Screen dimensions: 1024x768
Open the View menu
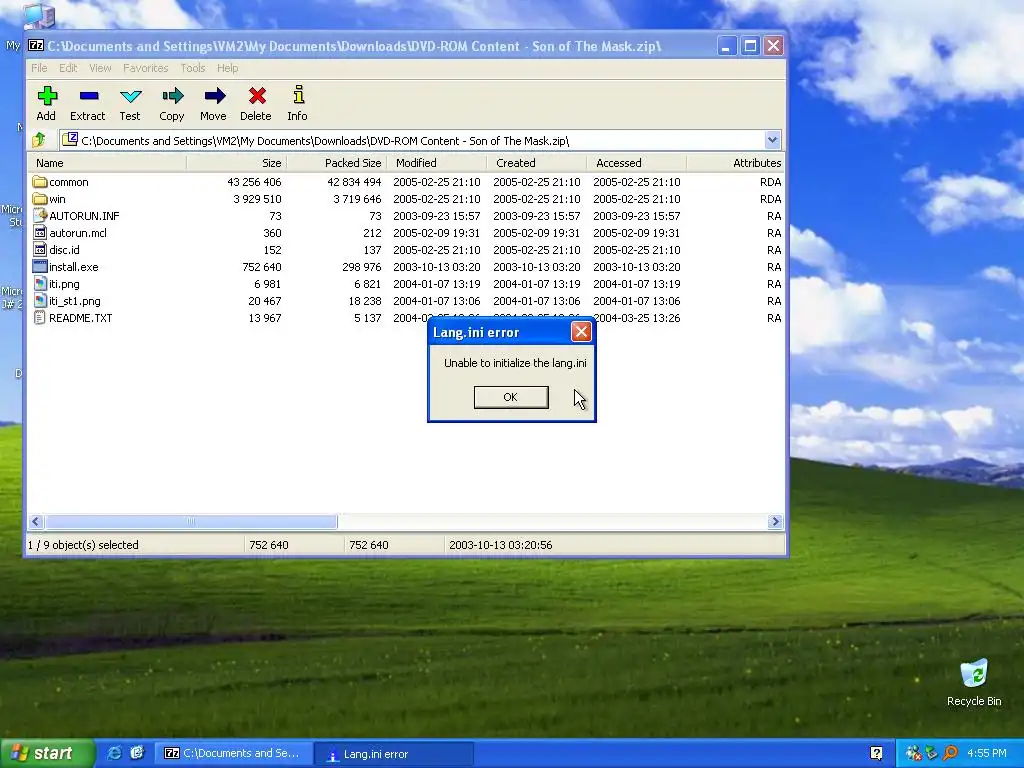tap(100, 68)
